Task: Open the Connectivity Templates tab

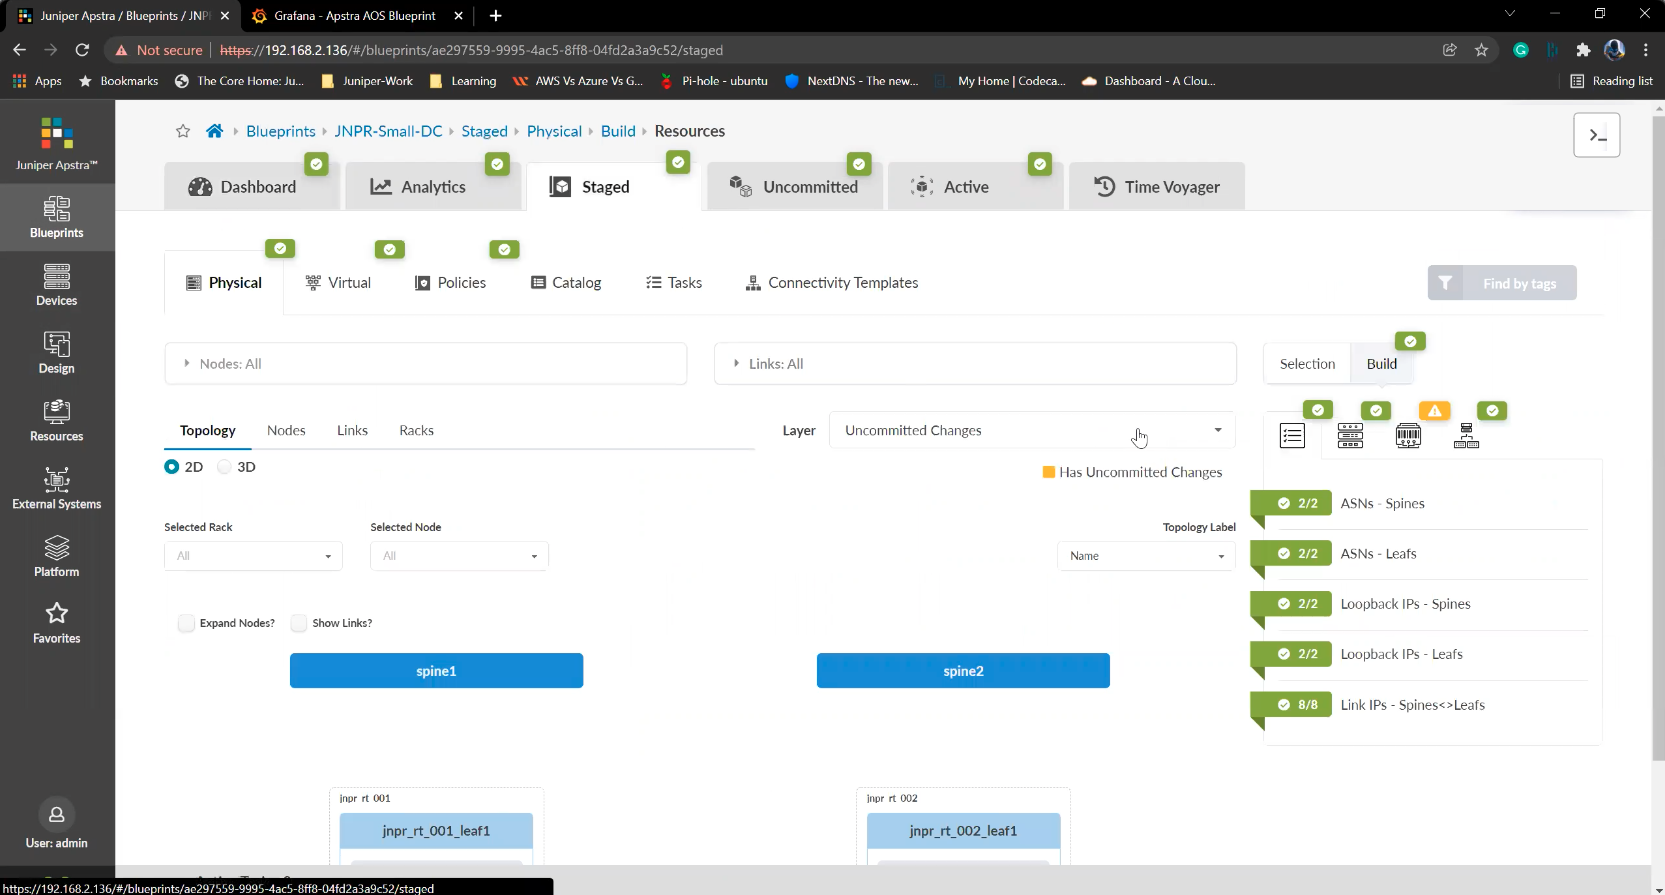Action: pos(832,283)
